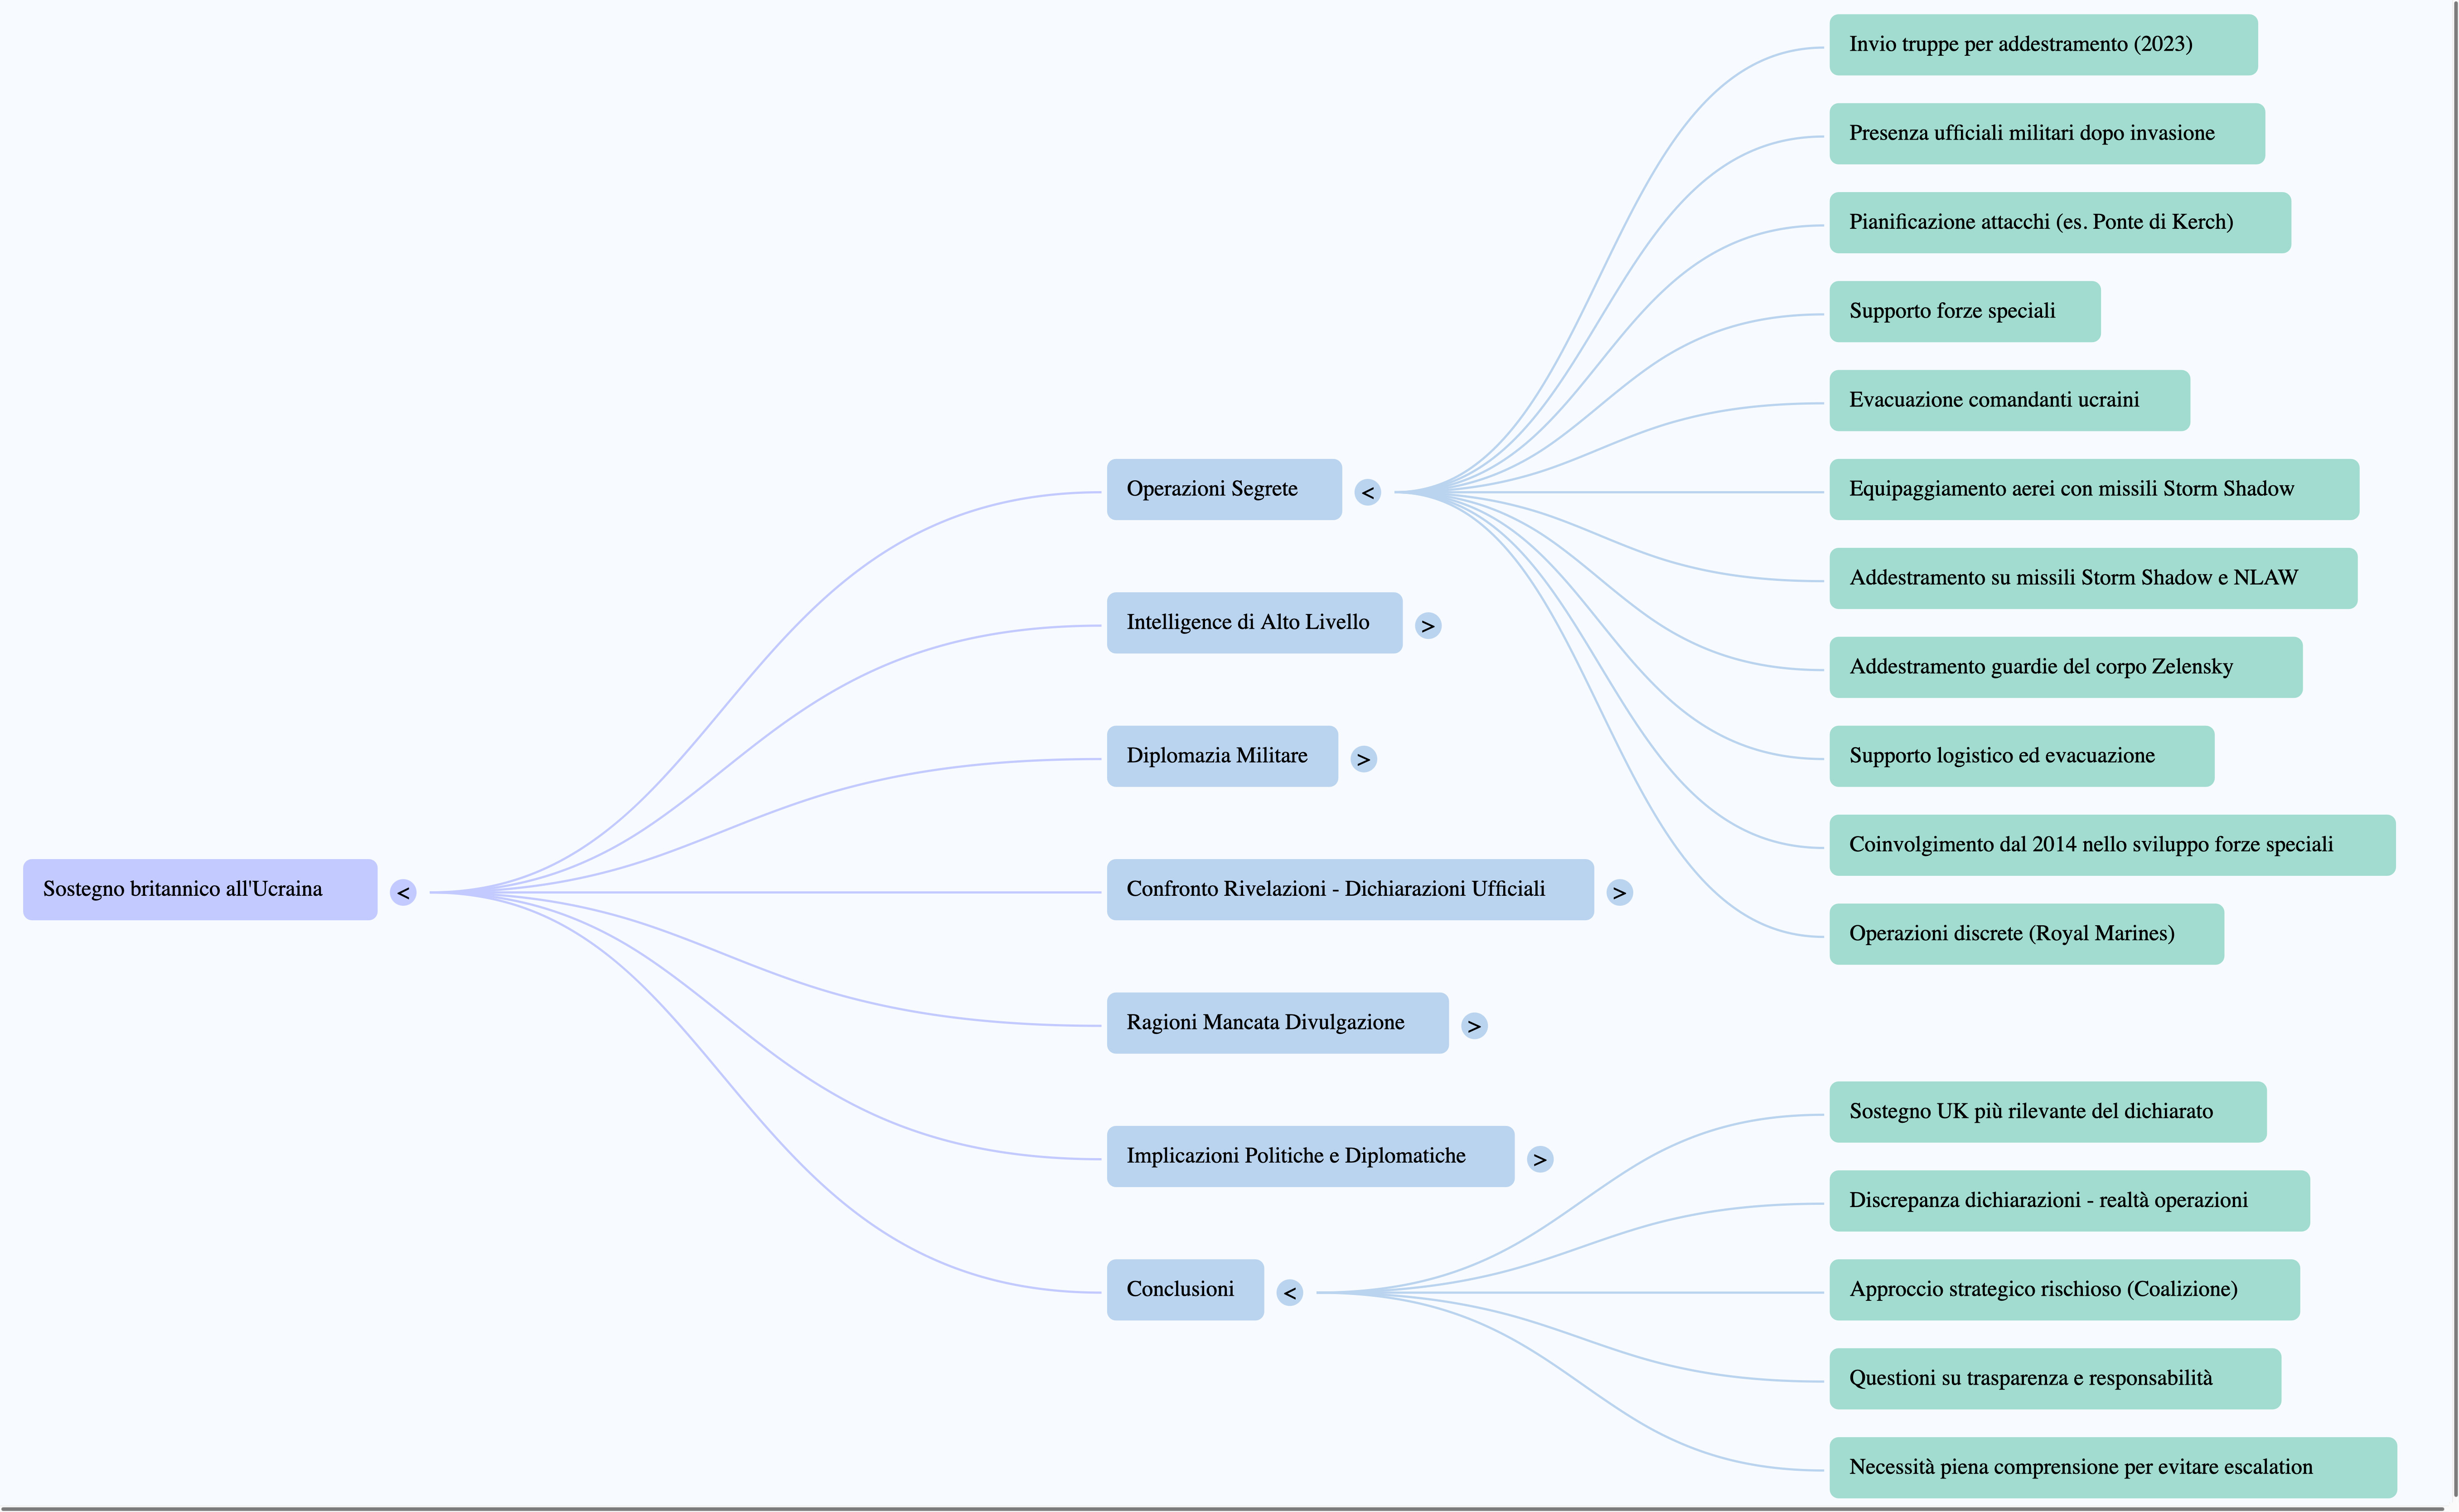The height and width of the screenshot is (1512, 2459).
Task: Click Pianificazione attacchi (es. Ponte di Kerch)
Action: pyautogui.click(x=2060, y=222)
